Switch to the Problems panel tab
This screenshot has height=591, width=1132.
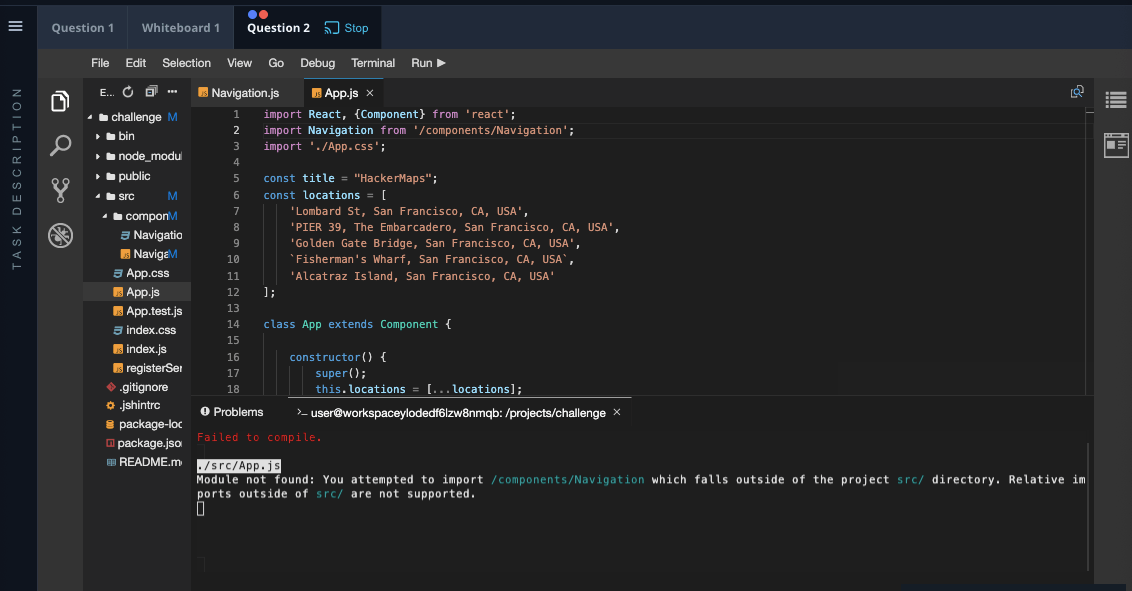(232, 411)
